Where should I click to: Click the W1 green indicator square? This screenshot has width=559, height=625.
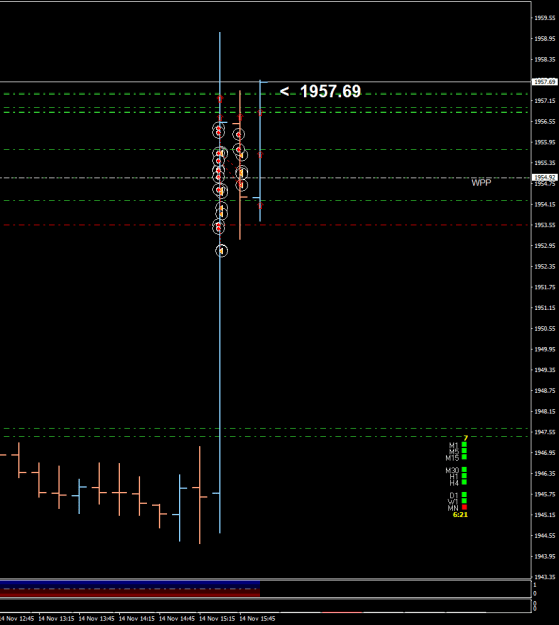click(x=464, y=501)
